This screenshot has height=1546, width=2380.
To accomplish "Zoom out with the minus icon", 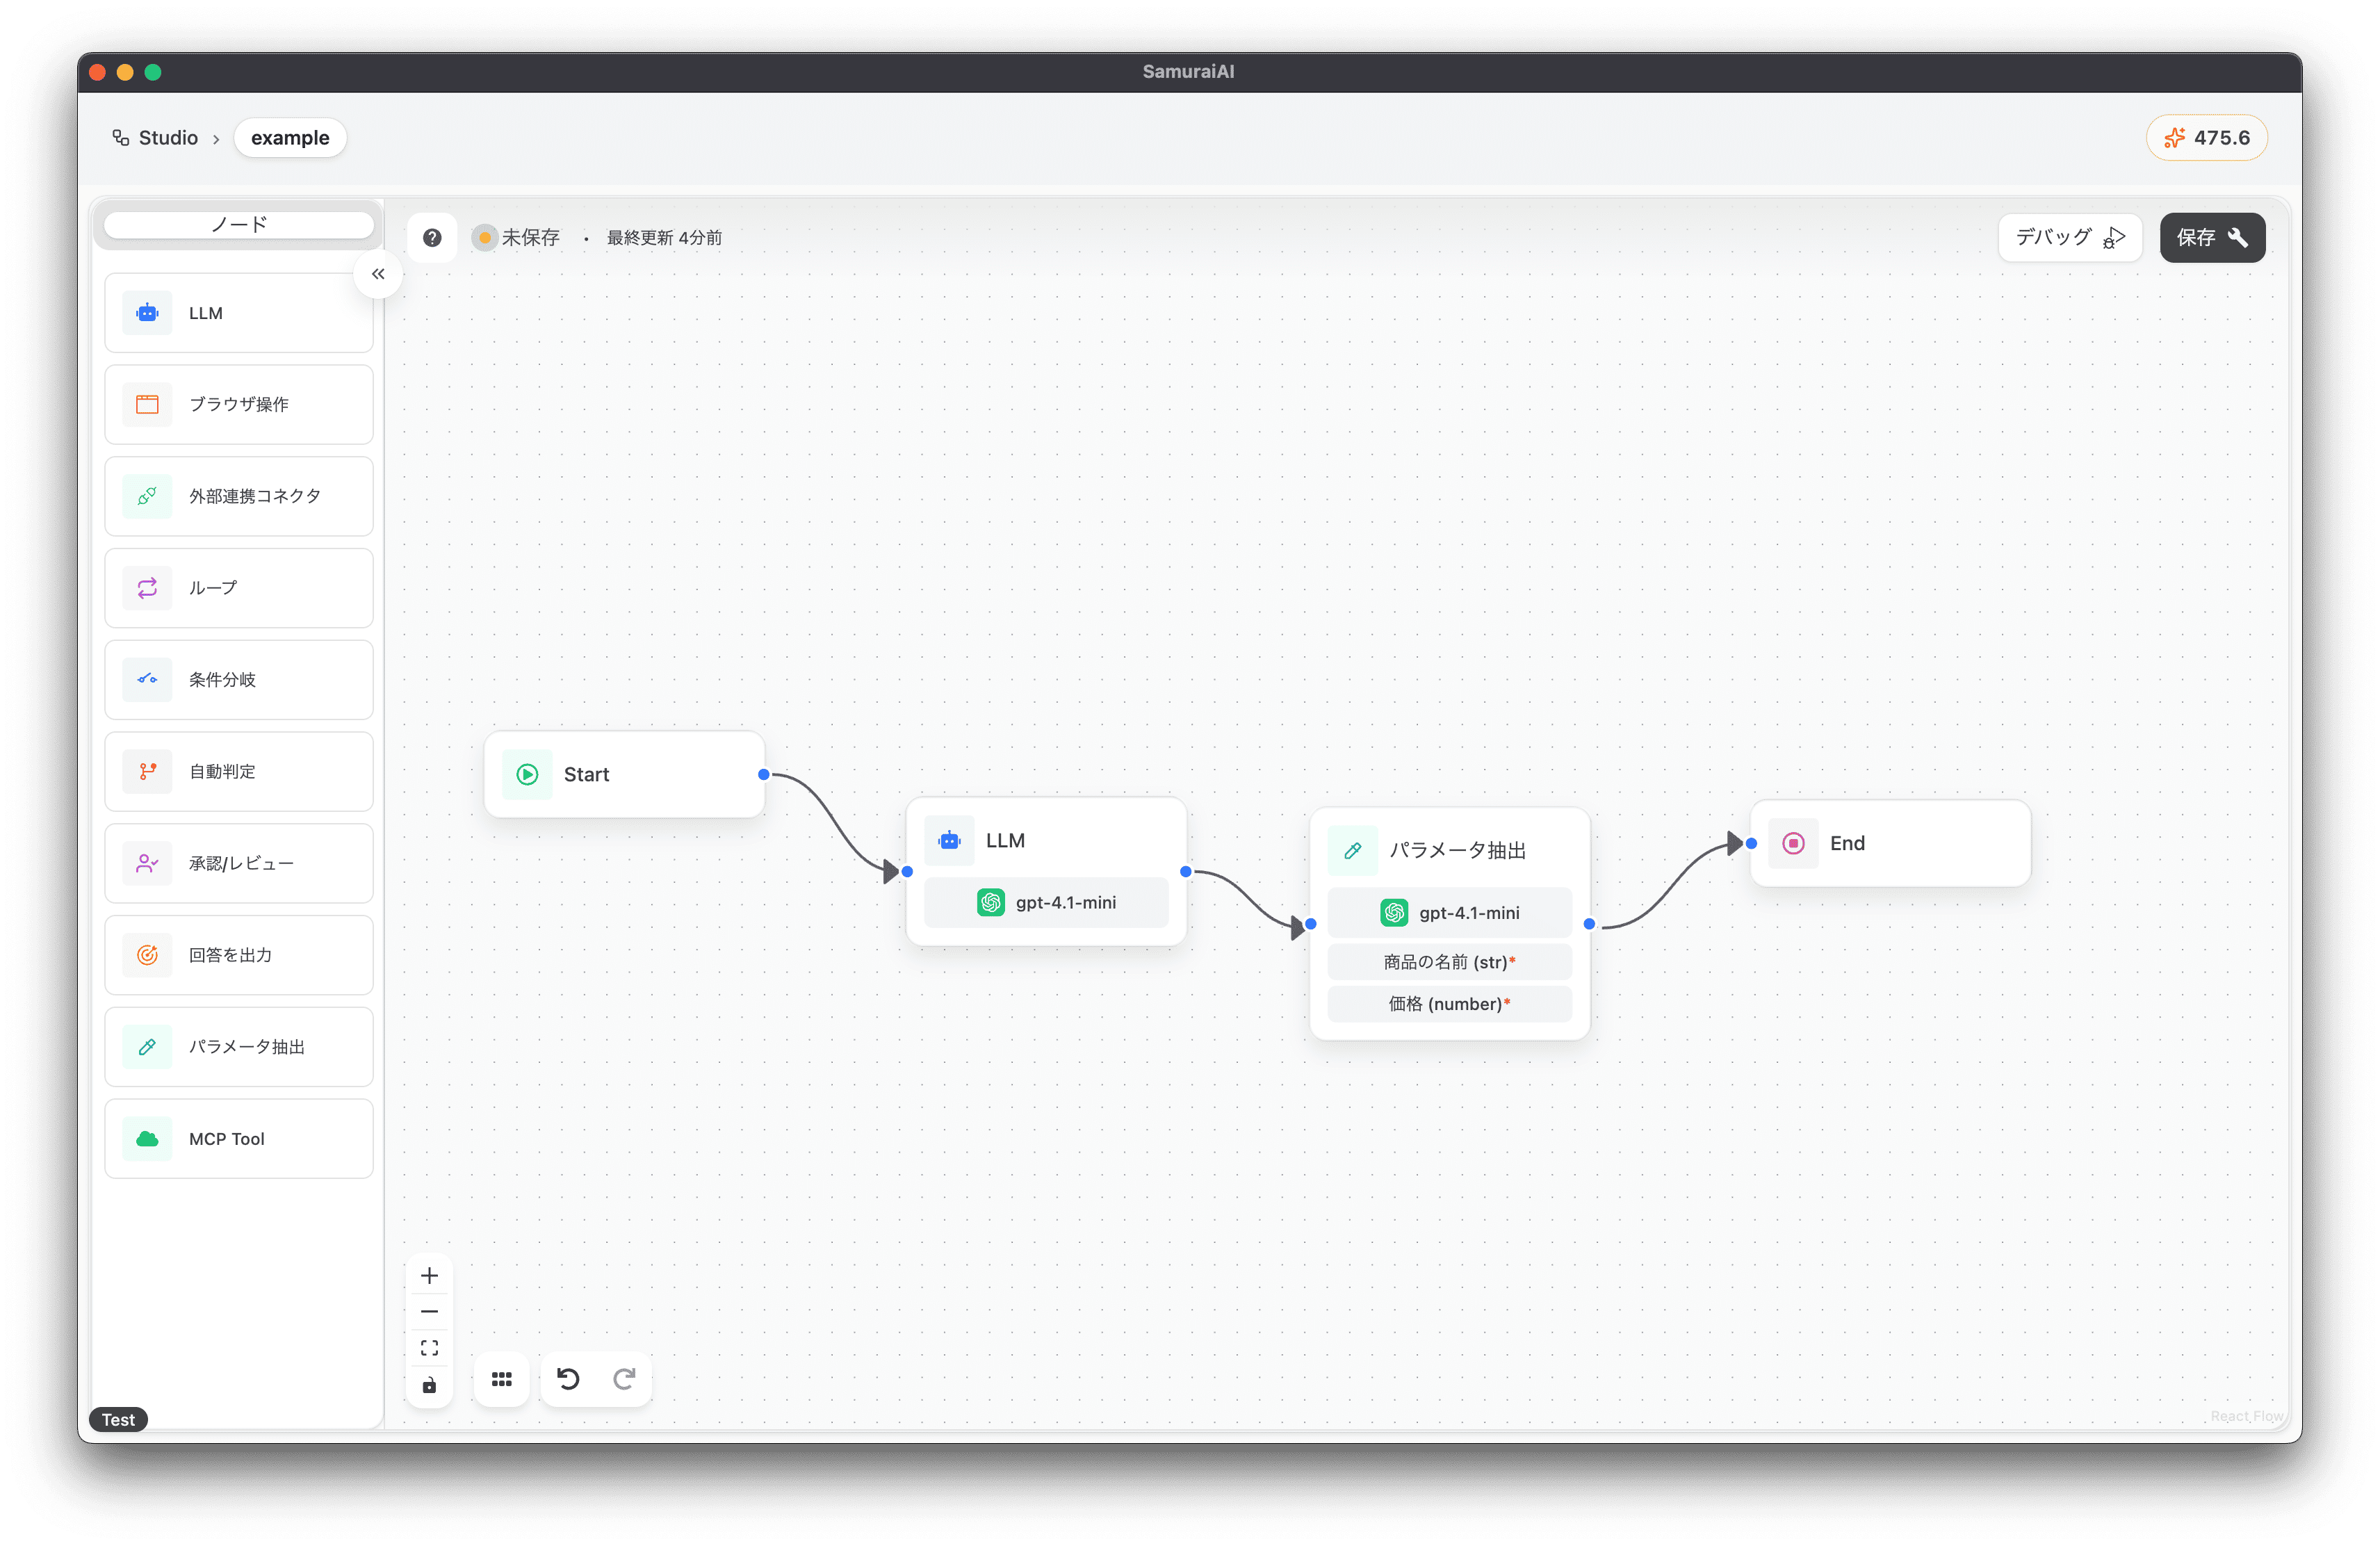I will (x=429, y=1312).
